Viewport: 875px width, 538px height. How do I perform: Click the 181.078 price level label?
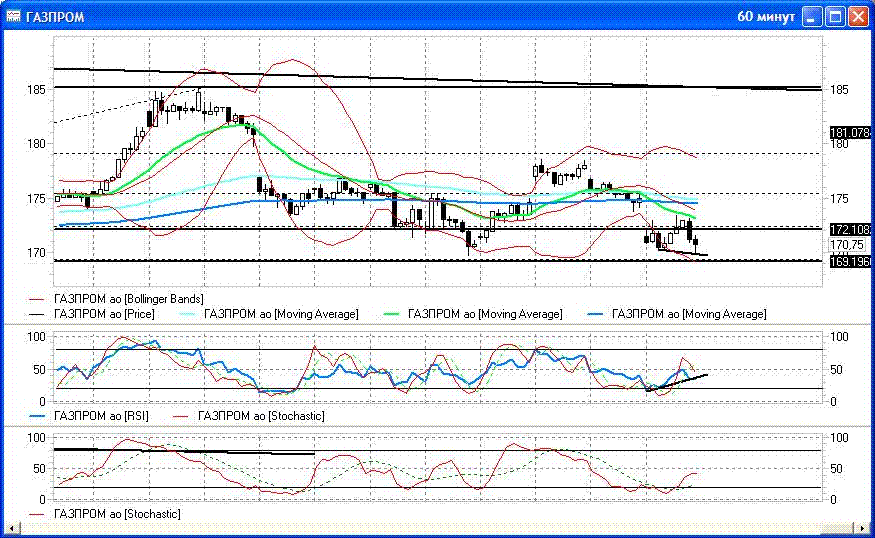pyautogui.click(x=850, y=133)
